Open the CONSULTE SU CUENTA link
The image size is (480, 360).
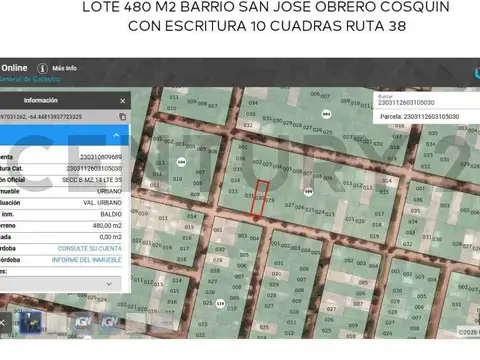[90, 249]
